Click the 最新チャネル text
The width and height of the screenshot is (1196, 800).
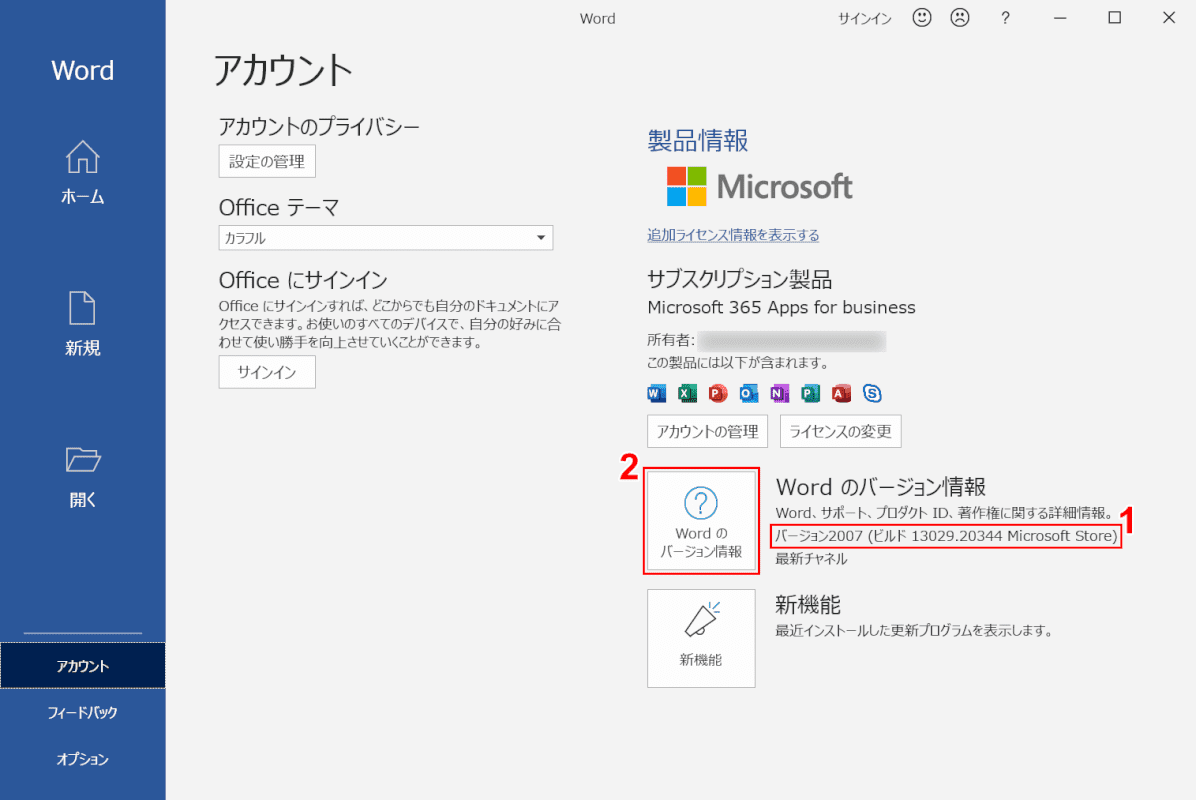click(811, 559)
